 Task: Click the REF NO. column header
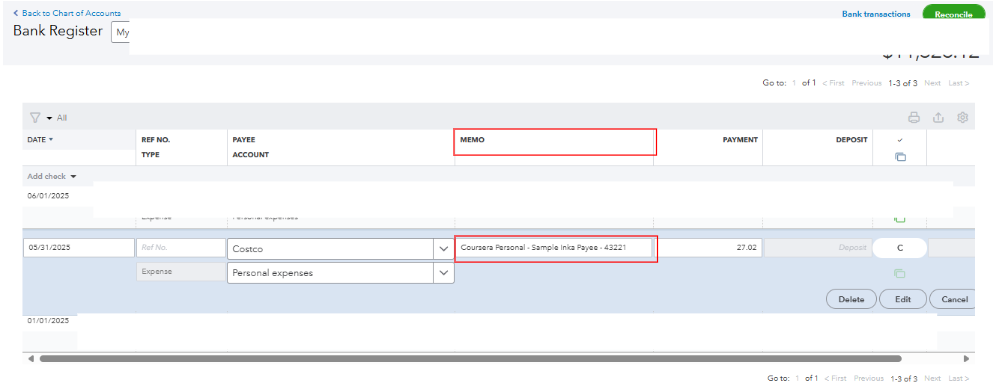click(155, 139)
